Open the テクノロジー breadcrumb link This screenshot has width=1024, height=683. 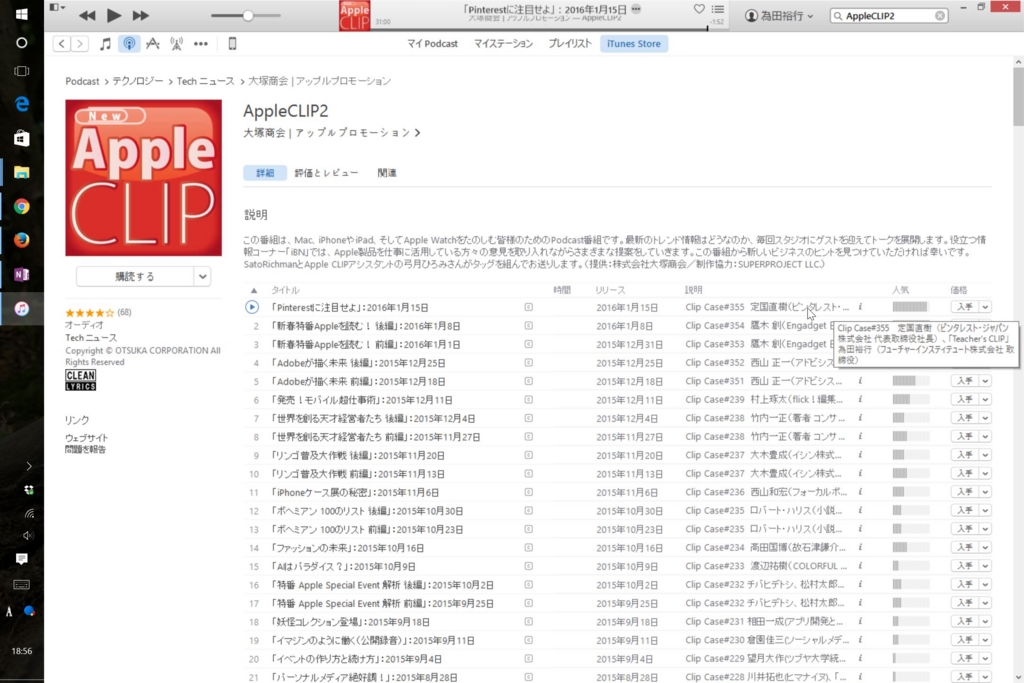[138, 81]
